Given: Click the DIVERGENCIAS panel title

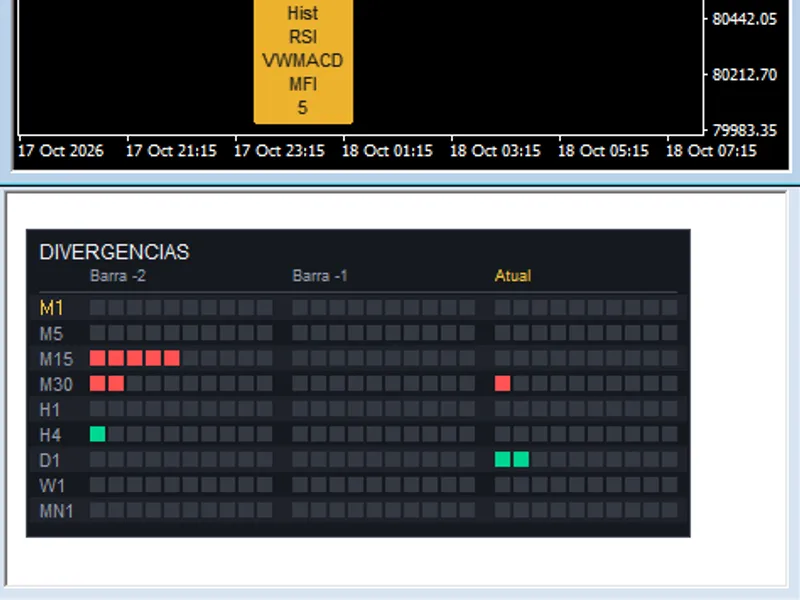Looking at the screenshot, I should (x=114, y=252).
